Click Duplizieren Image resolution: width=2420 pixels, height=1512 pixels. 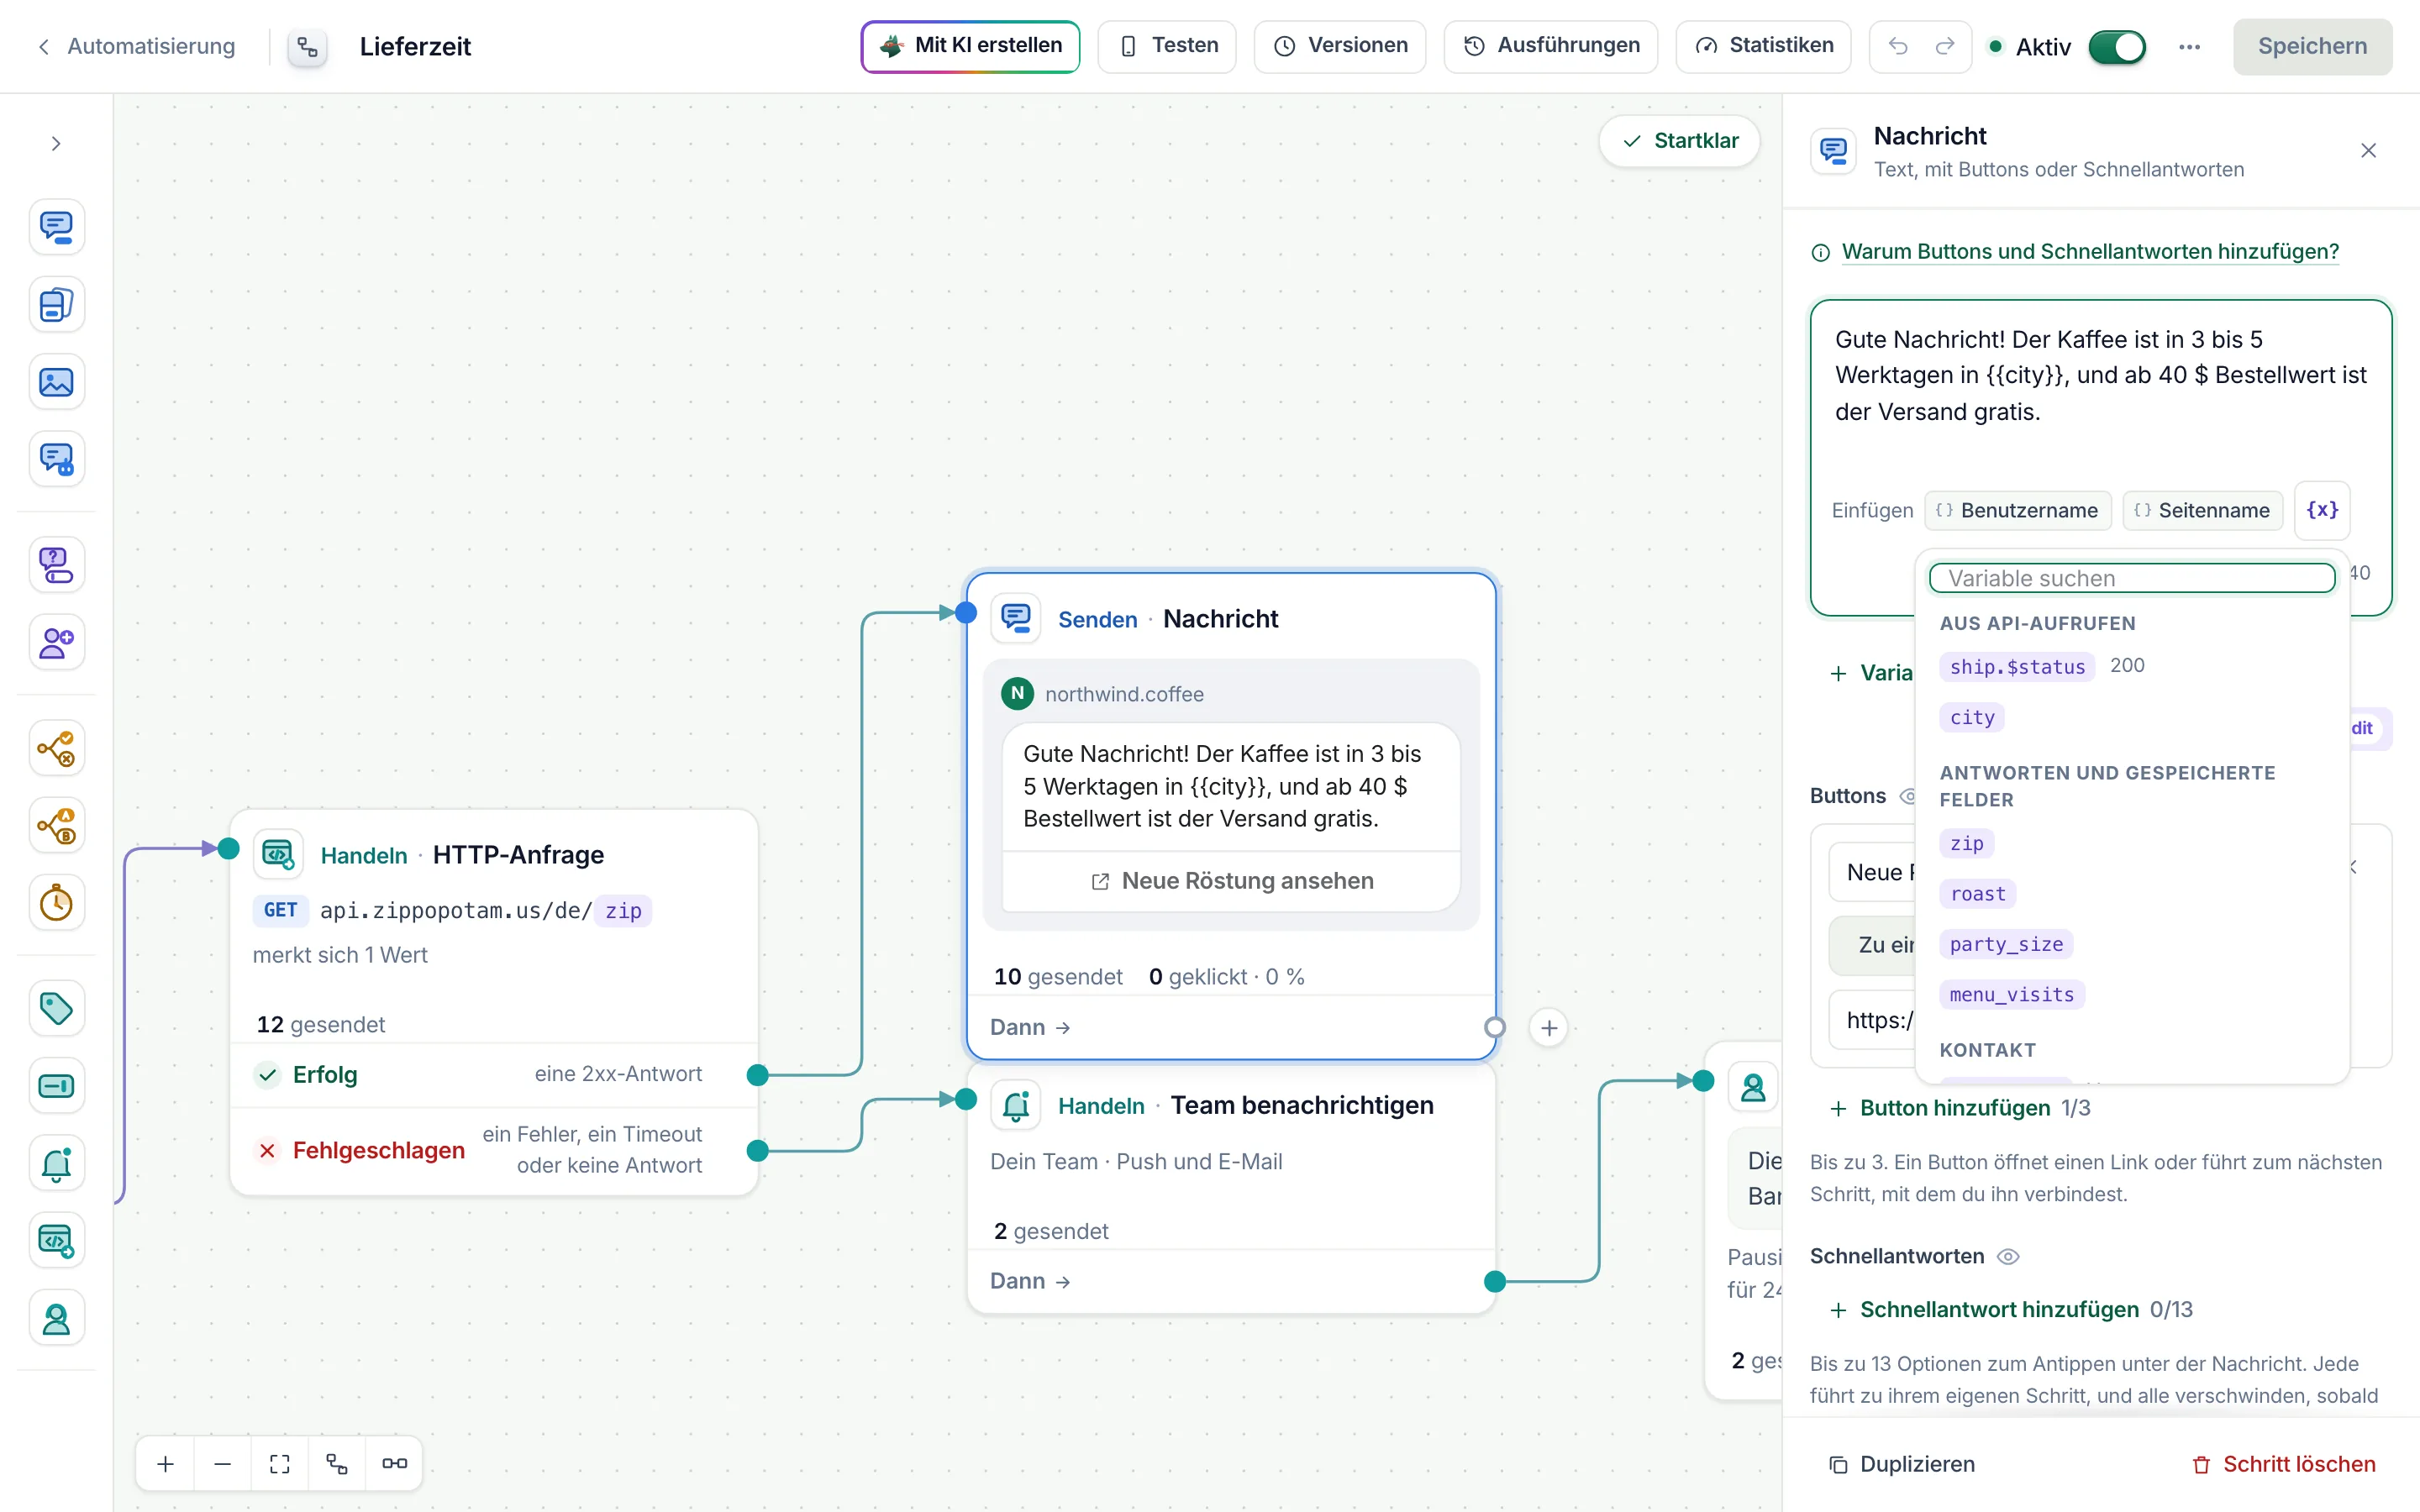pos(1902,1464)
